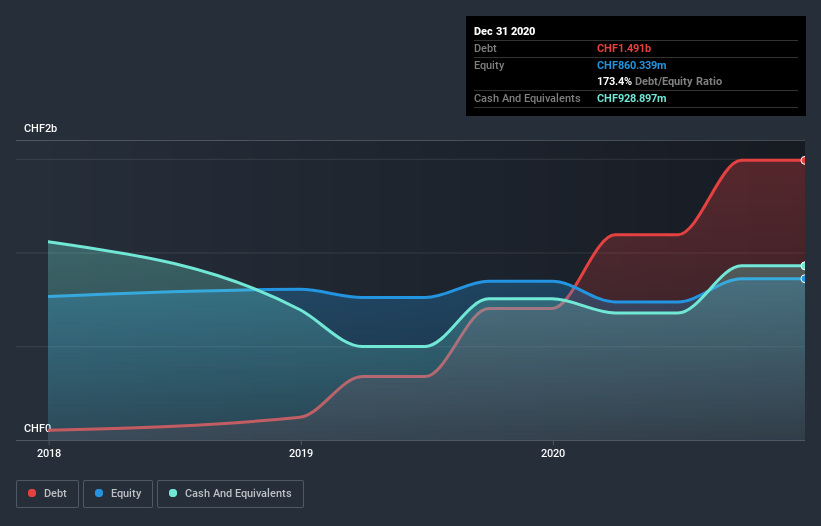
Task: Toggle the Debt legend button
Action: point(47,494)
